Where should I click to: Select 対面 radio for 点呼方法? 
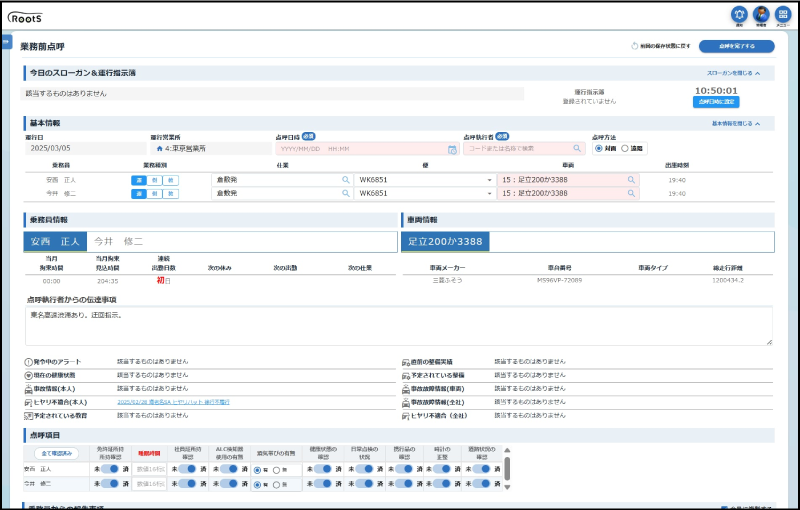click(x=599, y=148)
